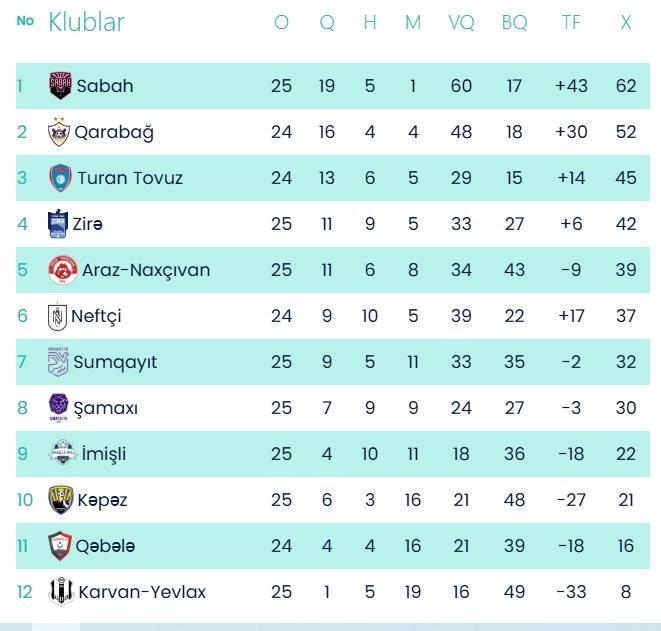The width and height of the screenshot is (661, 631).
Task: Open the Sabah team name link
Action: point(105,86)
